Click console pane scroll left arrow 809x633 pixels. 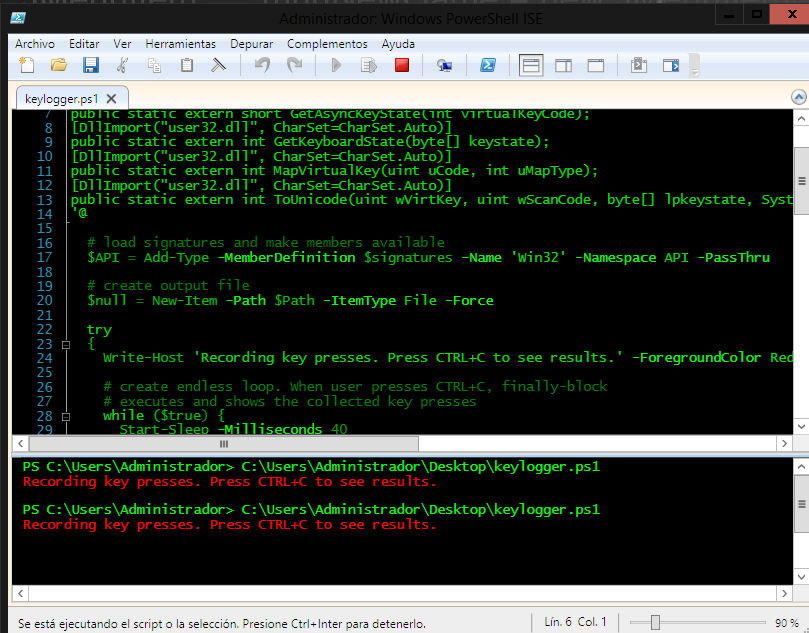[x=20, y=593]
